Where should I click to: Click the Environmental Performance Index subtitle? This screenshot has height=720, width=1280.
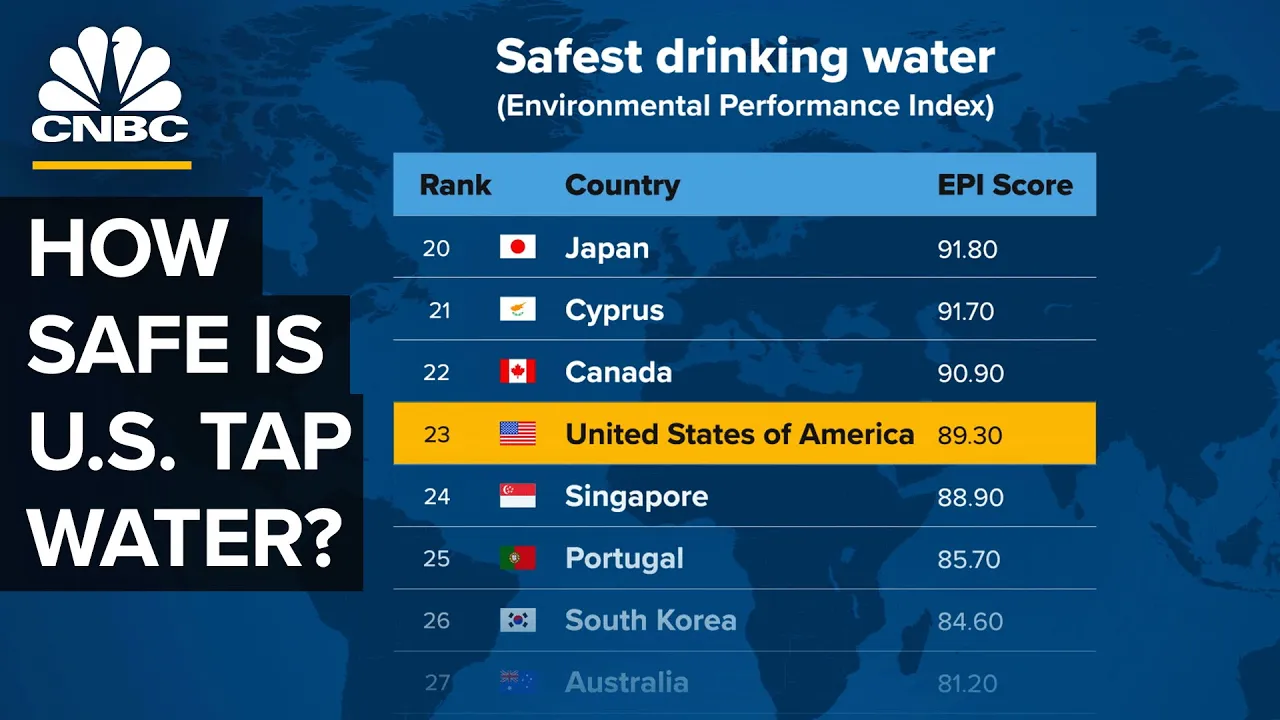tap(745, 106)
